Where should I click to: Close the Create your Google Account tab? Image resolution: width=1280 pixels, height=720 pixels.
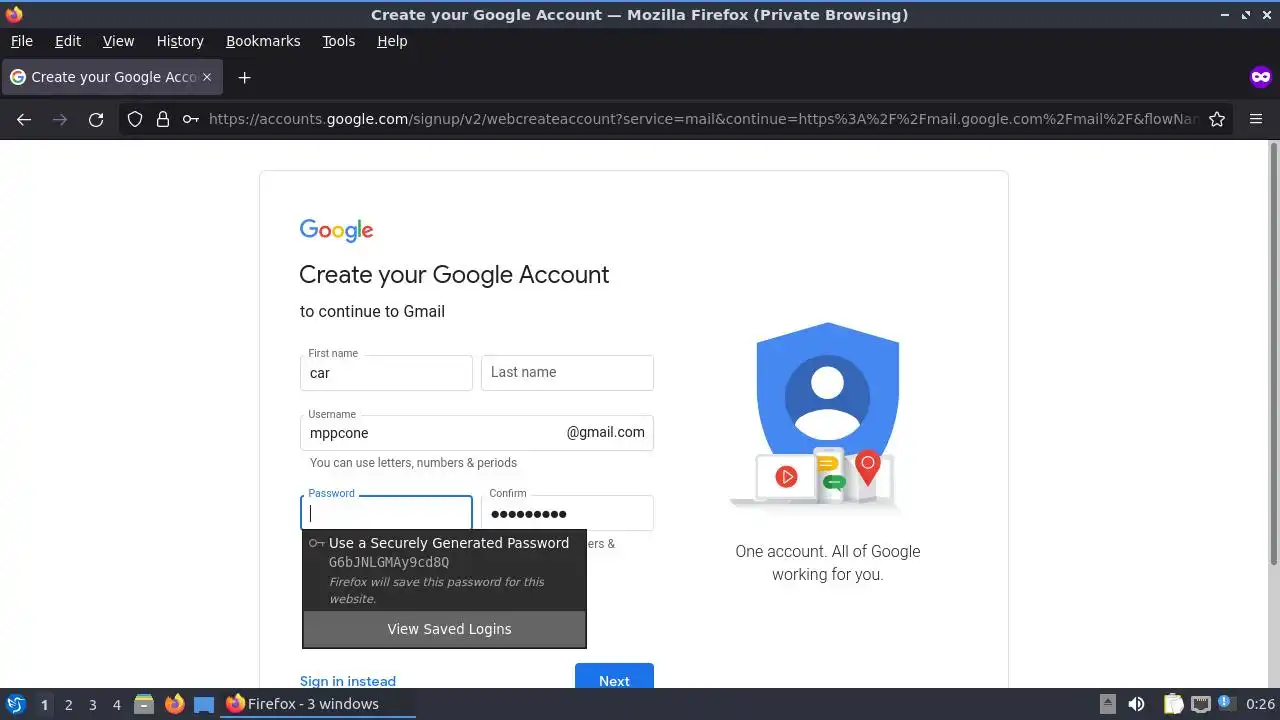(x=207, y=77)
